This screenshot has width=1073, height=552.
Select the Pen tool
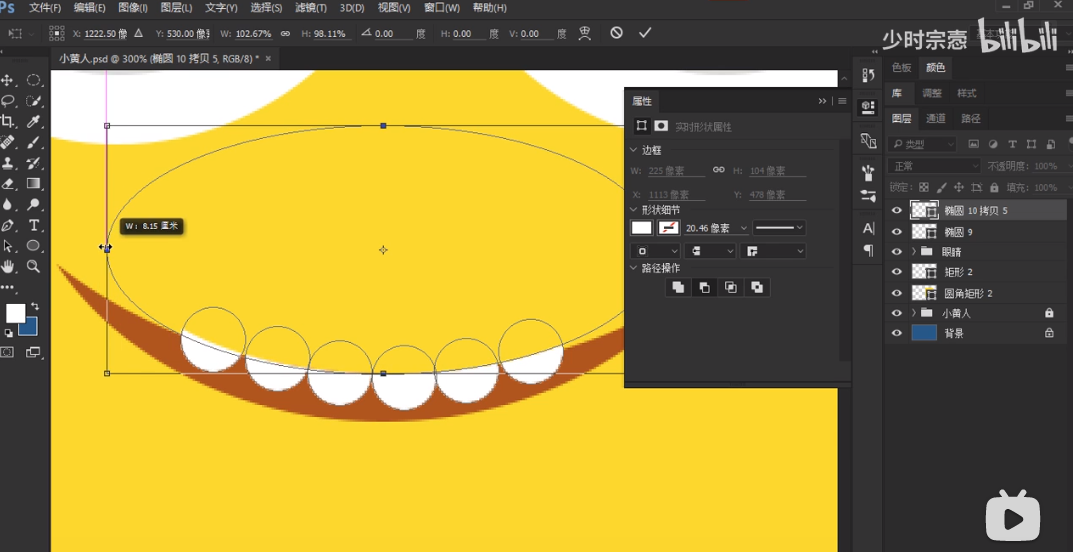click(9, 226)
